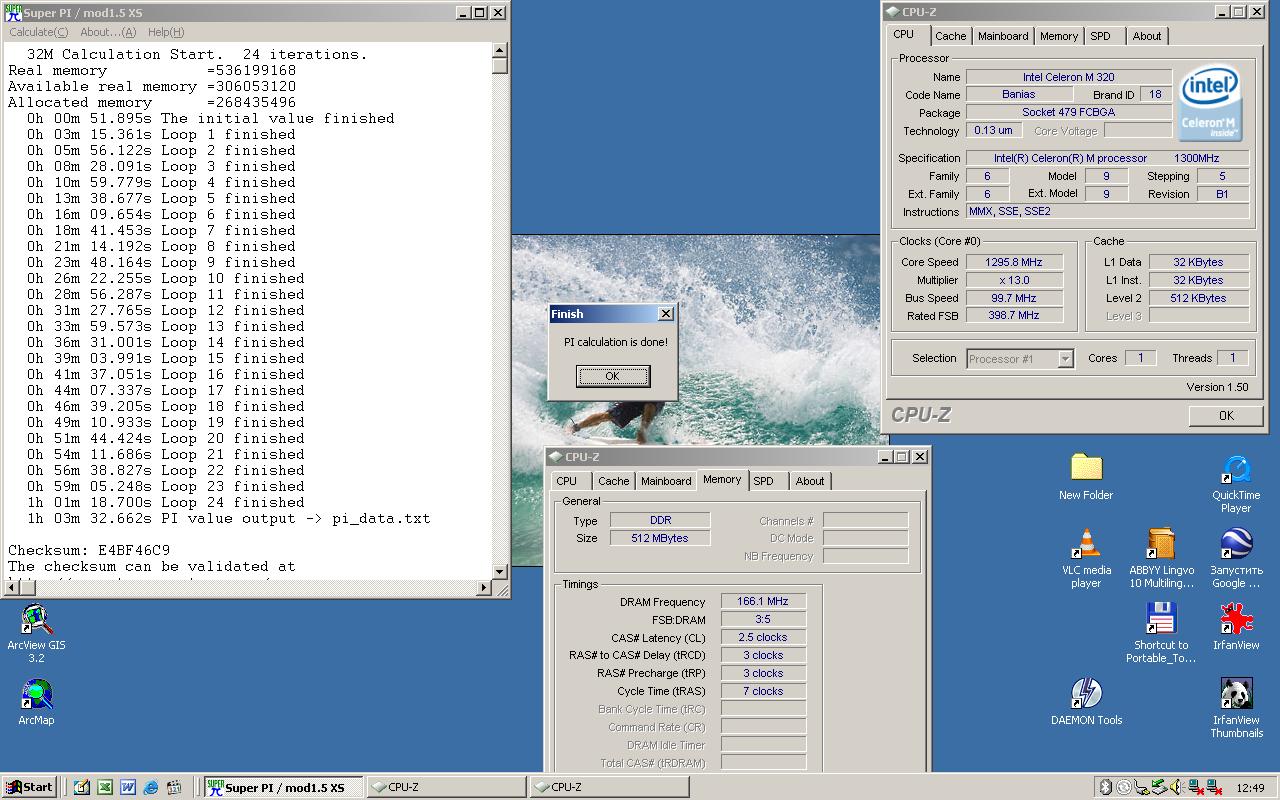The image size is (1280, 800).
Task: Open the Help menu in Super PI
Action: click(x=166, y=32)
